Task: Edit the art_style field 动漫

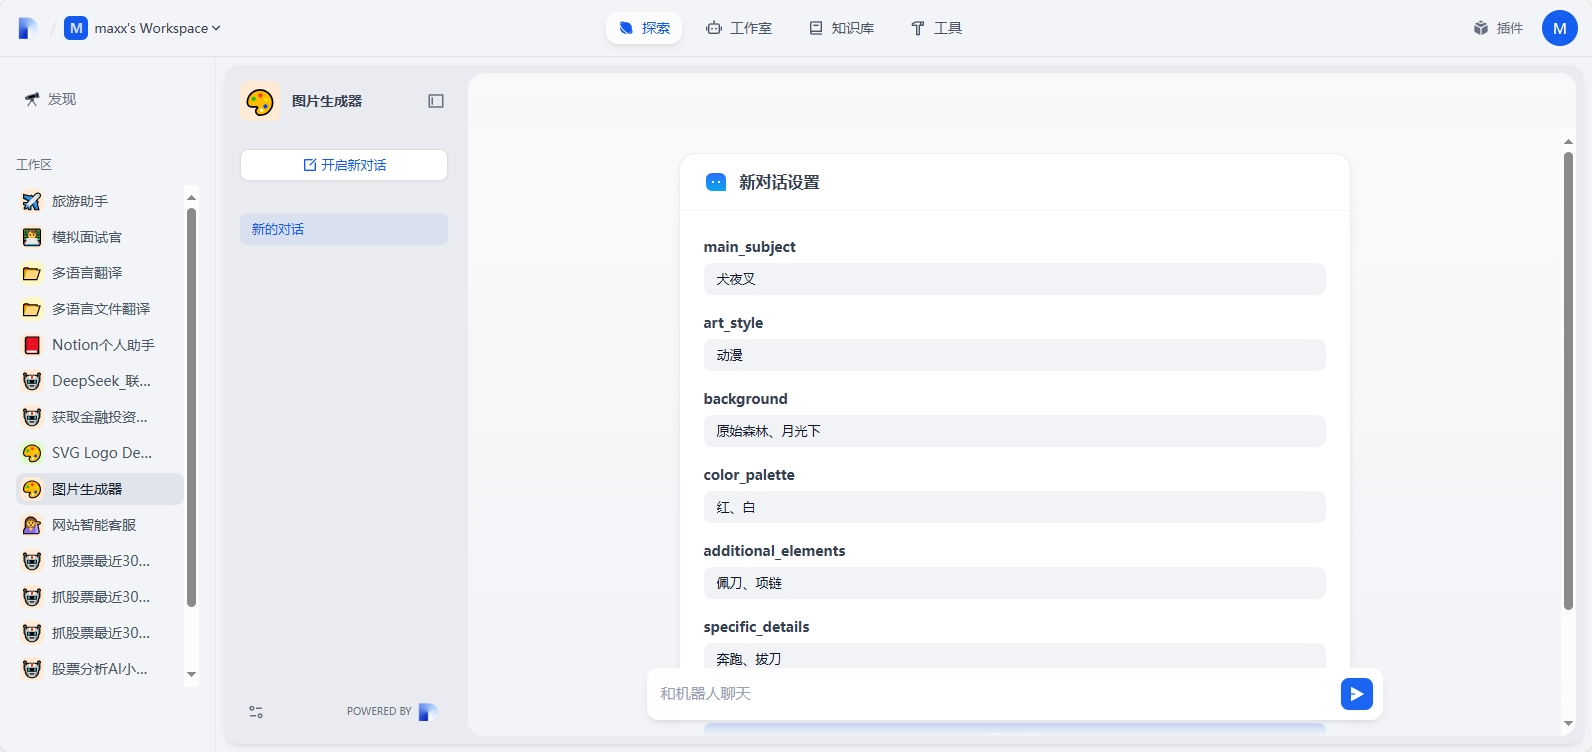Action: [1014, 355]
